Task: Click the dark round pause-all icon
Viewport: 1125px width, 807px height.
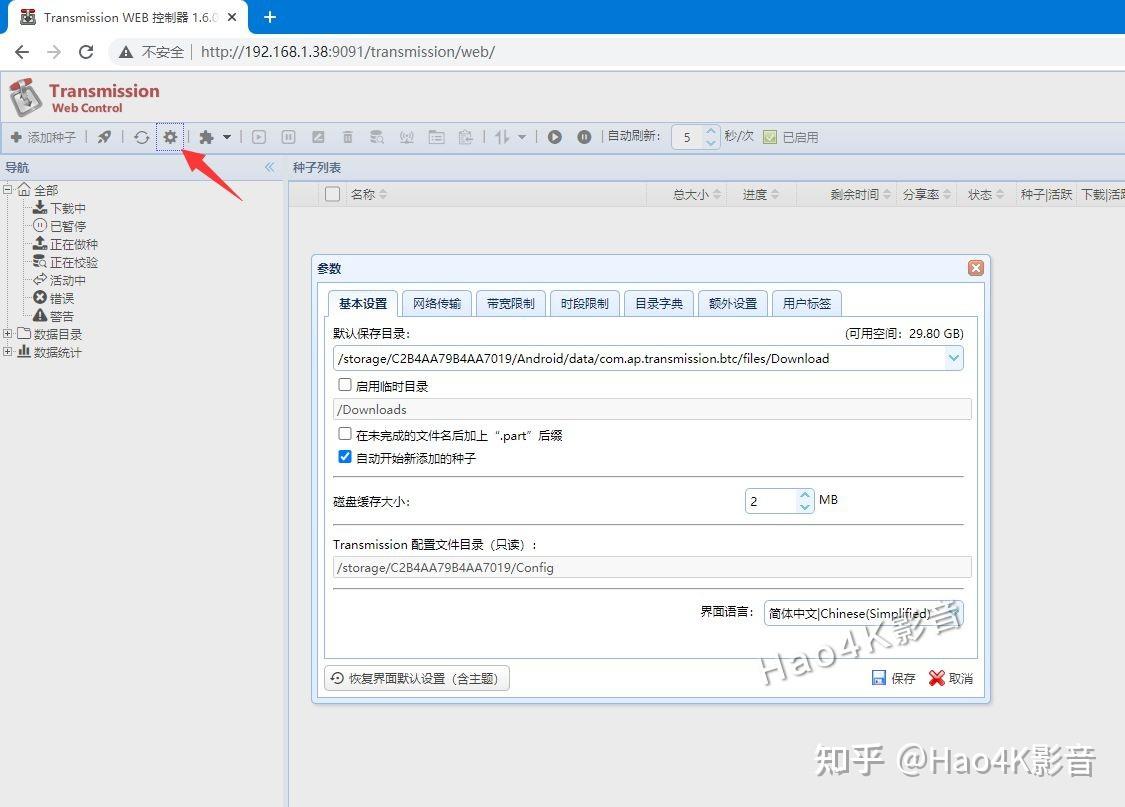Action: 584,136
